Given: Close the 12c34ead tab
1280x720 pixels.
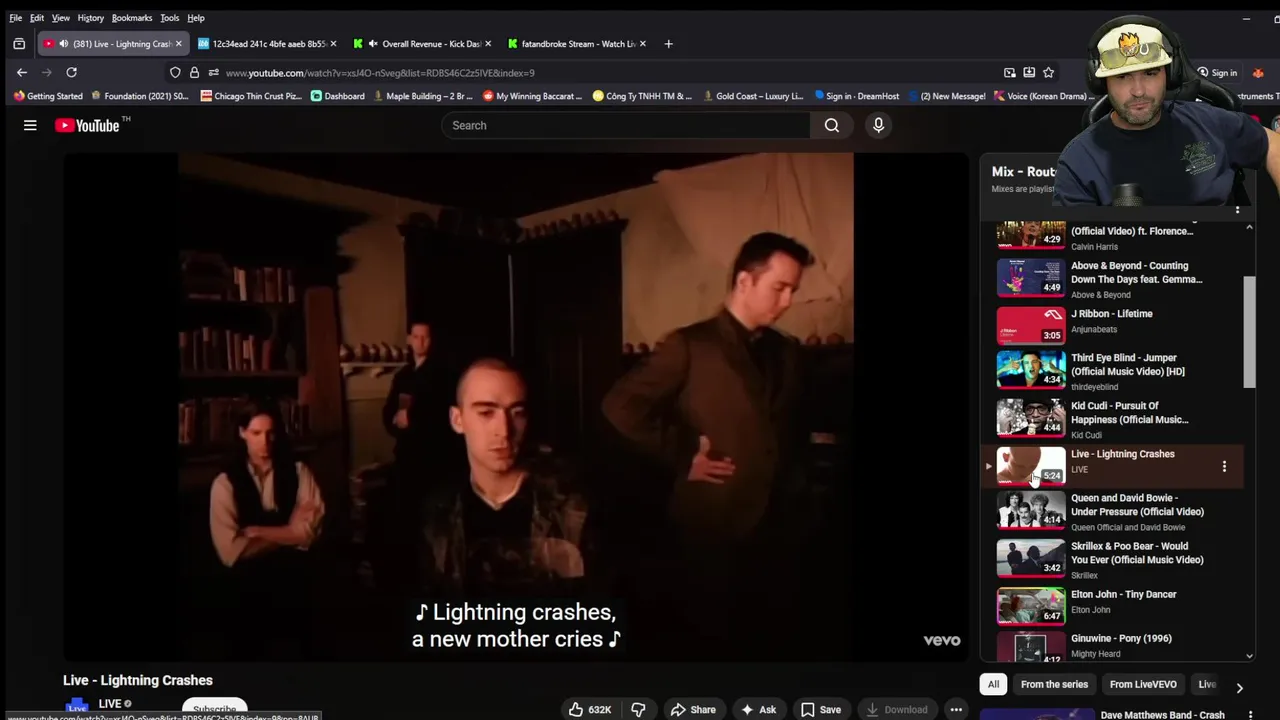Looking at the screenshot, I should click(x=333, y=44).
